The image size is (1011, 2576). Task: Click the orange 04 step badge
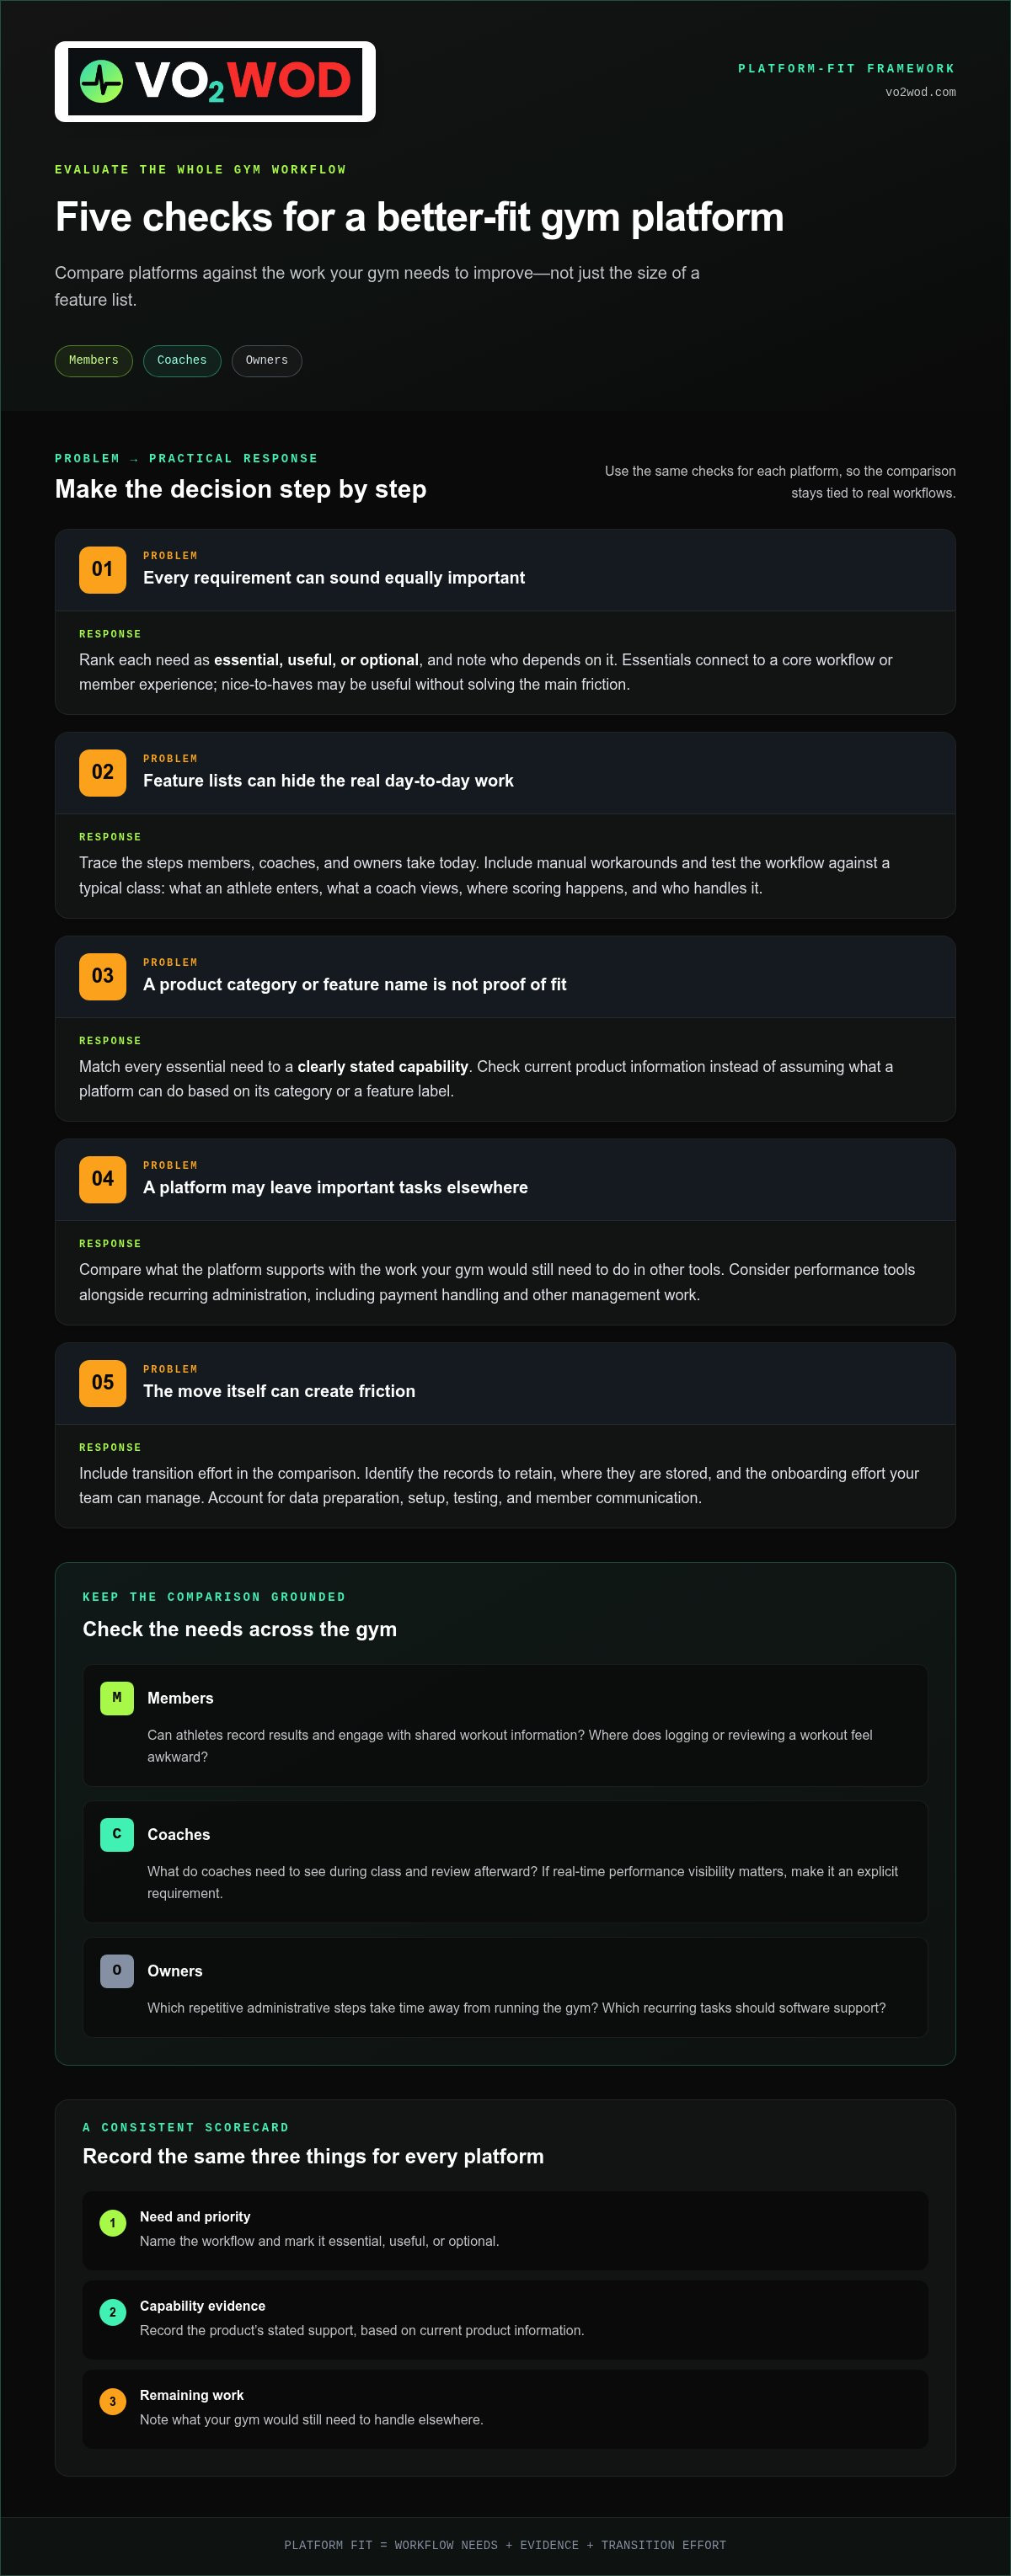(x=103, y=1179)
